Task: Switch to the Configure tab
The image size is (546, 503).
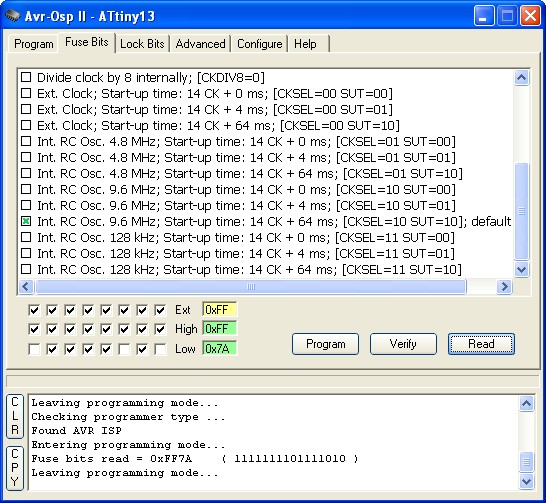Action: click(259, 44)
